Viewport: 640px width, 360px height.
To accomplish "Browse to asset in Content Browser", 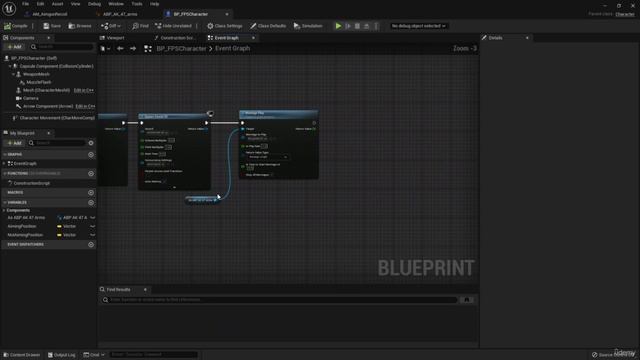I will [x=80, y=26].
